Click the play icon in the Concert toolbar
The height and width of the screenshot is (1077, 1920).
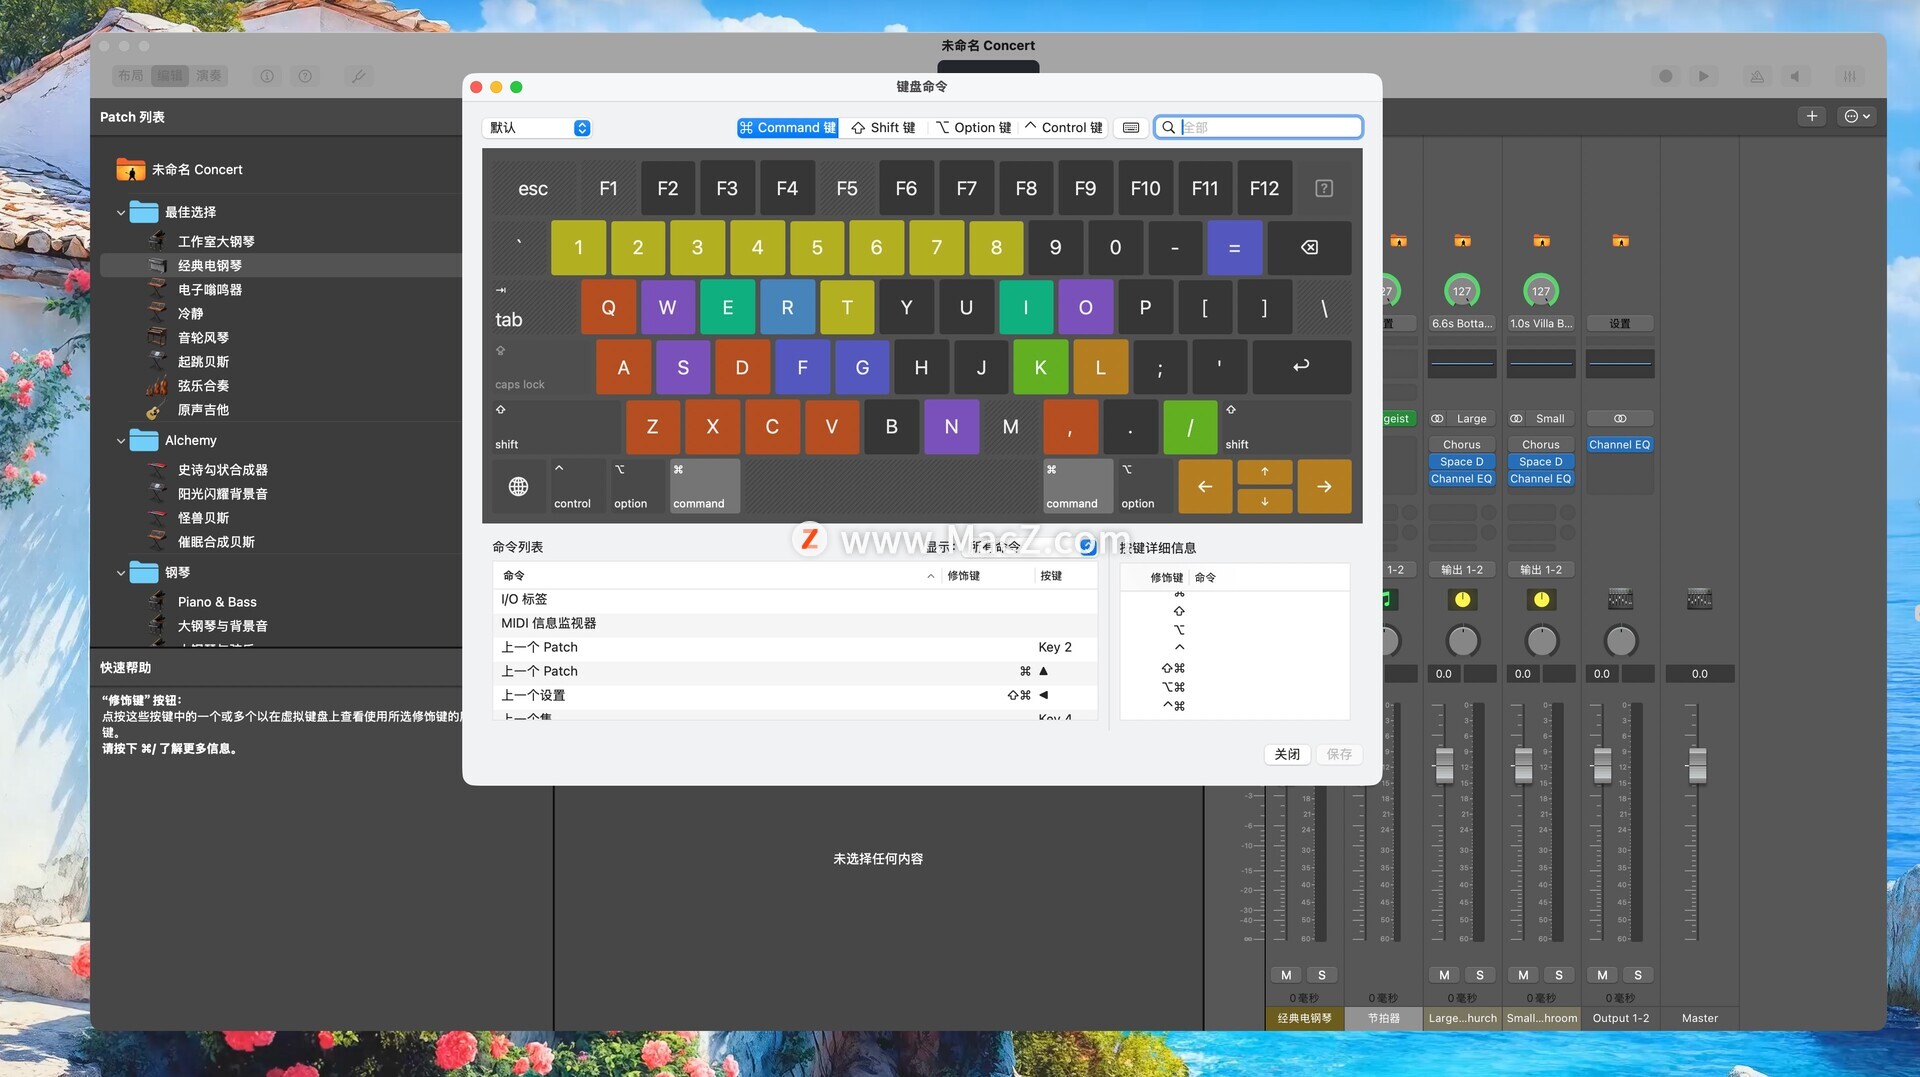[1703, 76]
